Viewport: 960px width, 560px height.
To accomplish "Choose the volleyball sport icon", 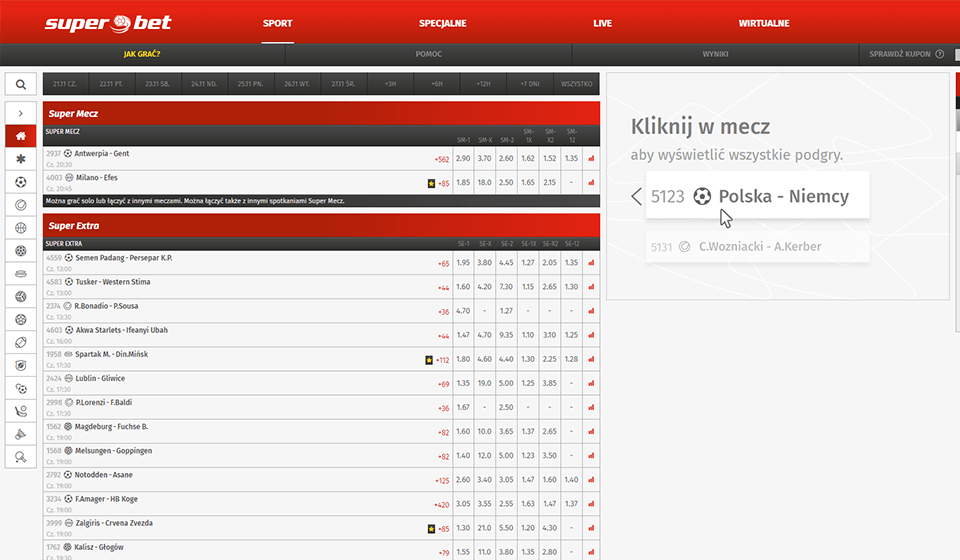I will tap(21, 297).
